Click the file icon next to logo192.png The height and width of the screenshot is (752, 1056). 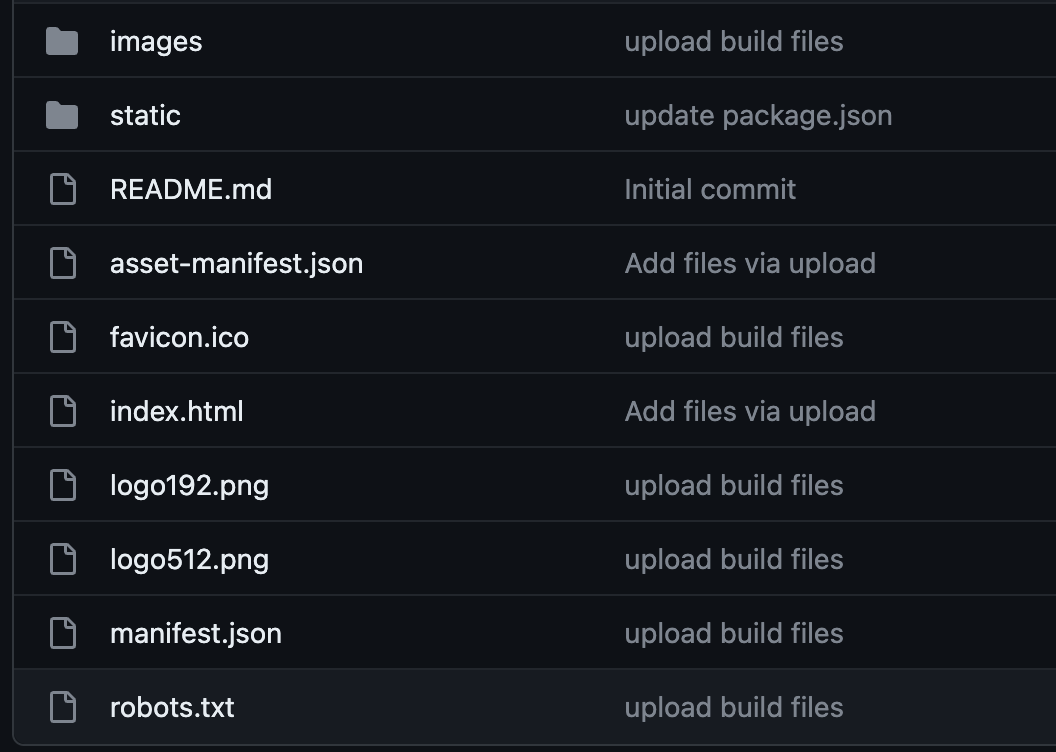pos(63,485)
